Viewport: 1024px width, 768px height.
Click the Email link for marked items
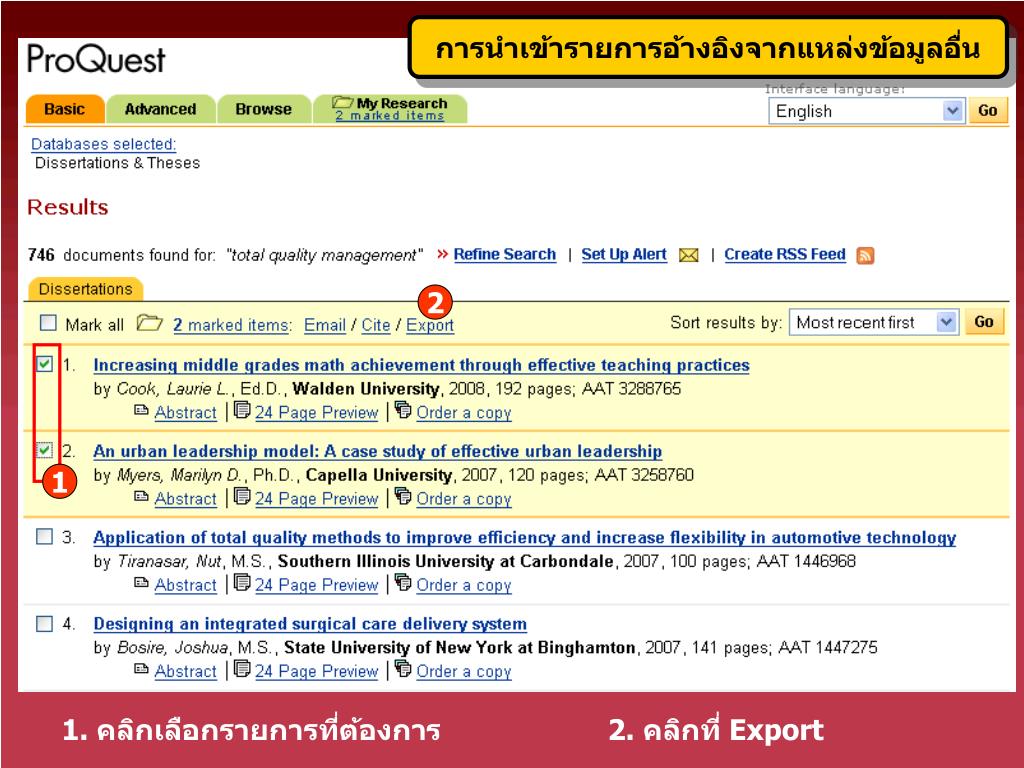[325, 325]
